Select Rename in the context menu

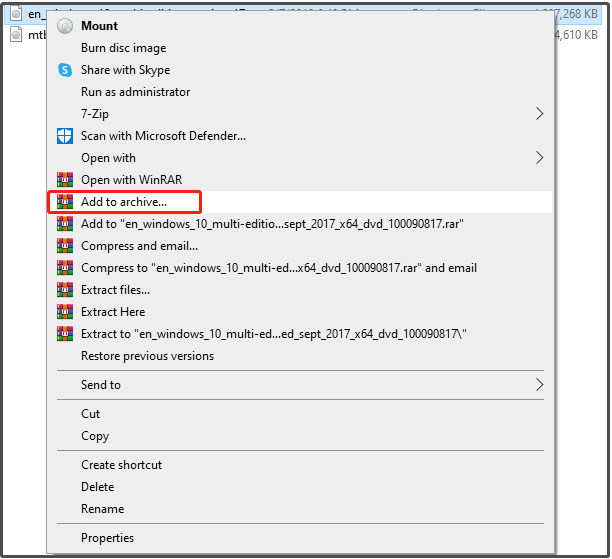(102, 509)
